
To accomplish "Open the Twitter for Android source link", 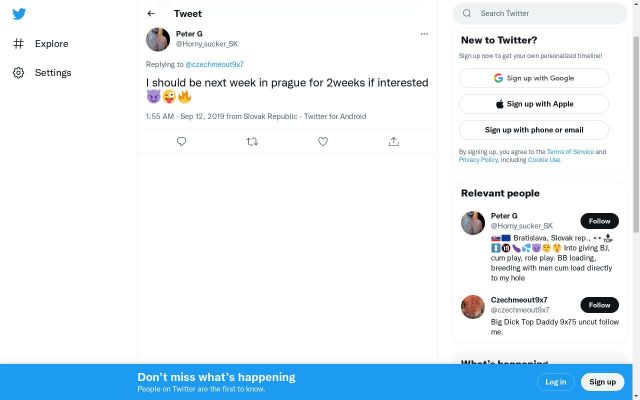I will [x=335, y=117].
